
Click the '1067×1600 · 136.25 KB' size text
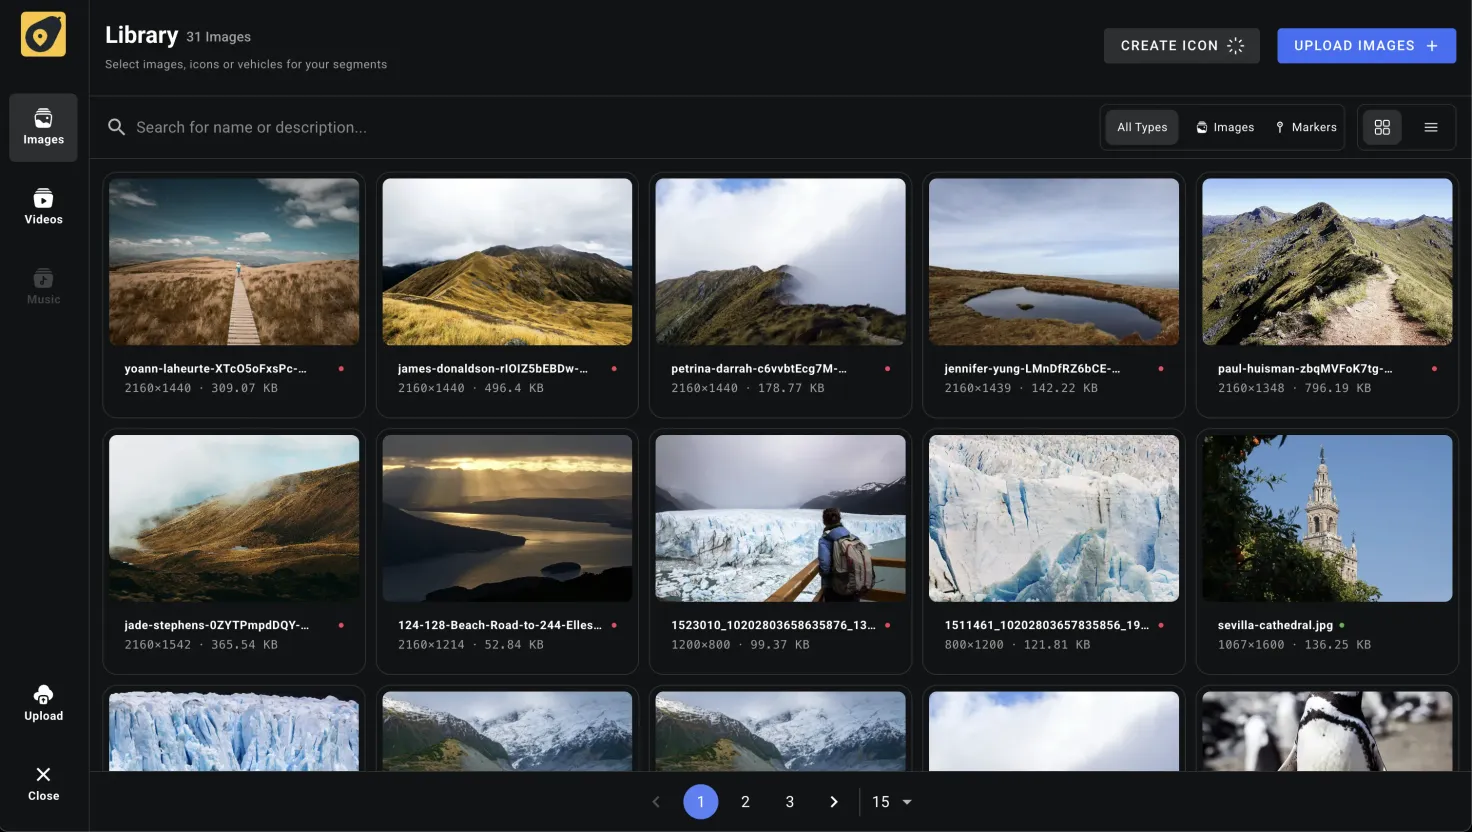click(1294, 645)
